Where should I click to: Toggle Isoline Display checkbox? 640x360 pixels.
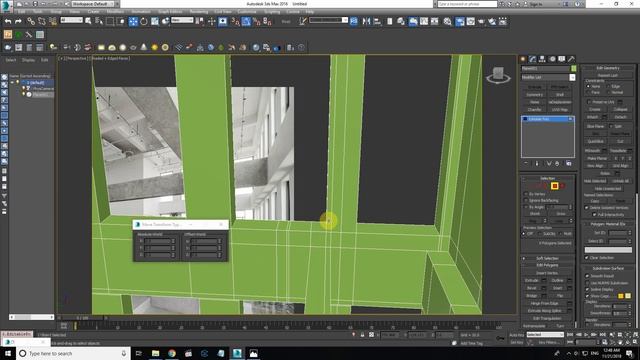point(587,289)
